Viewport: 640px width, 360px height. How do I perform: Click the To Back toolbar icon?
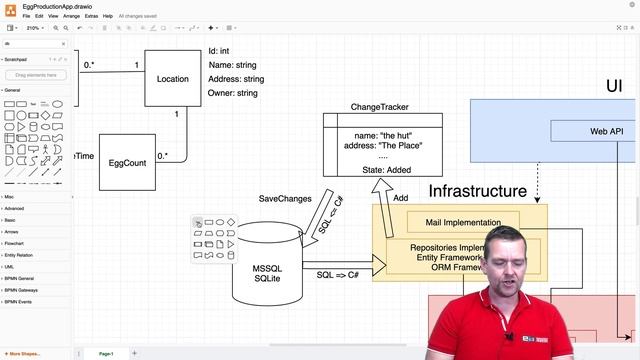[x=129, y=28]
